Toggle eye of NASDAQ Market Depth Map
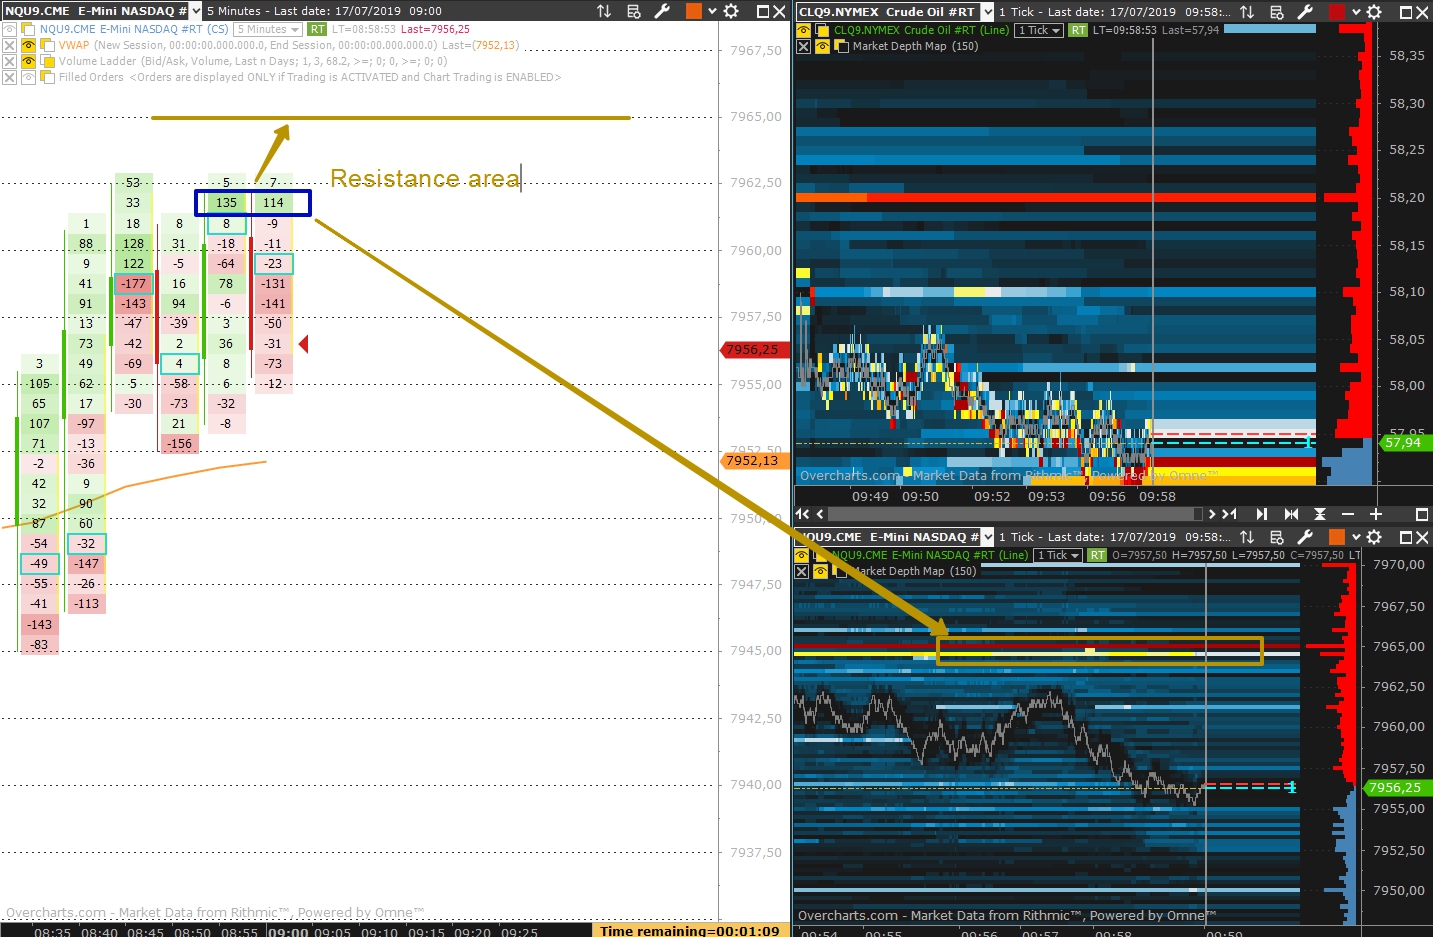Viewport: 1433px width, 937px height. tap(822, 571)
